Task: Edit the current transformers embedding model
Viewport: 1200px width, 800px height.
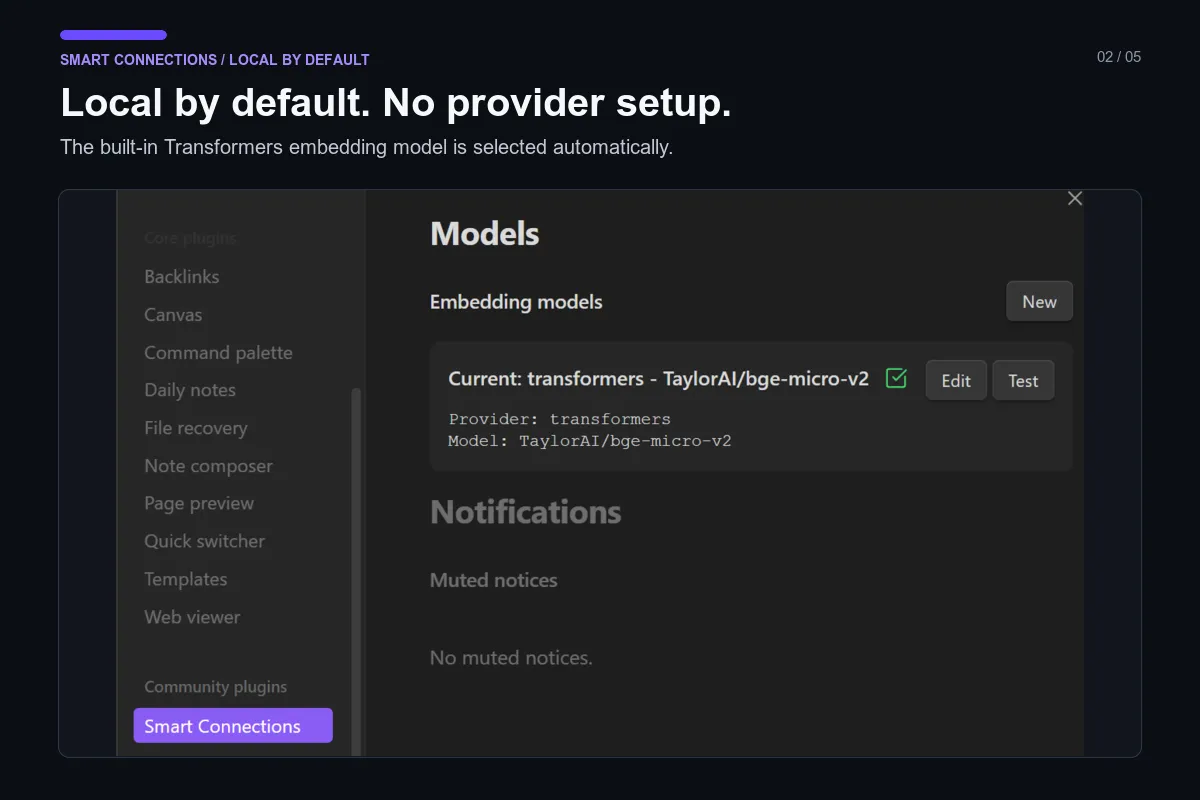Action: coord(956,381)
